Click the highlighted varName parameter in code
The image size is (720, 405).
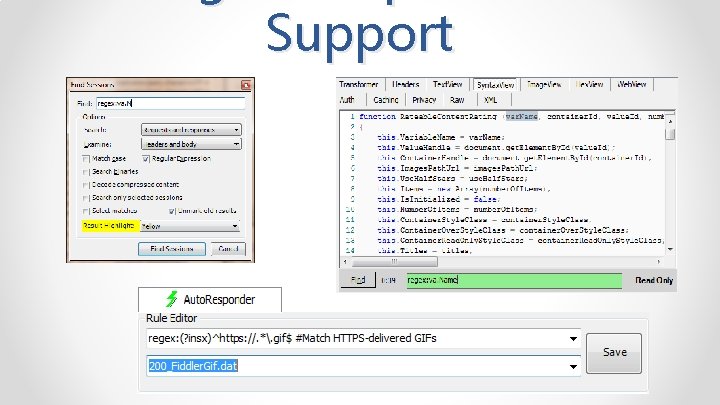(522, 117)
